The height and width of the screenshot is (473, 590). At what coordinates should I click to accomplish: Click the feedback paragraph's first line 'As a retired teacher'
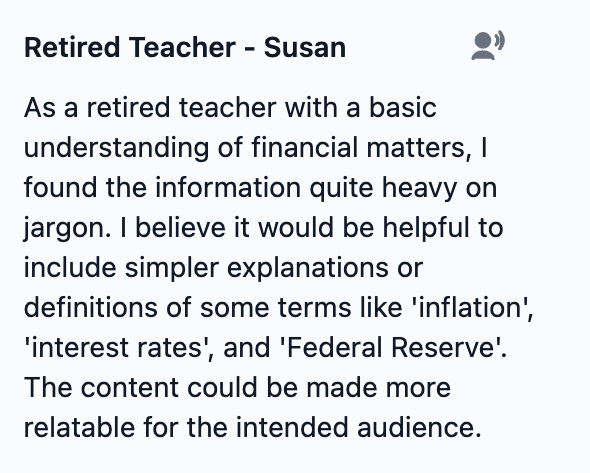click(150, 108)
